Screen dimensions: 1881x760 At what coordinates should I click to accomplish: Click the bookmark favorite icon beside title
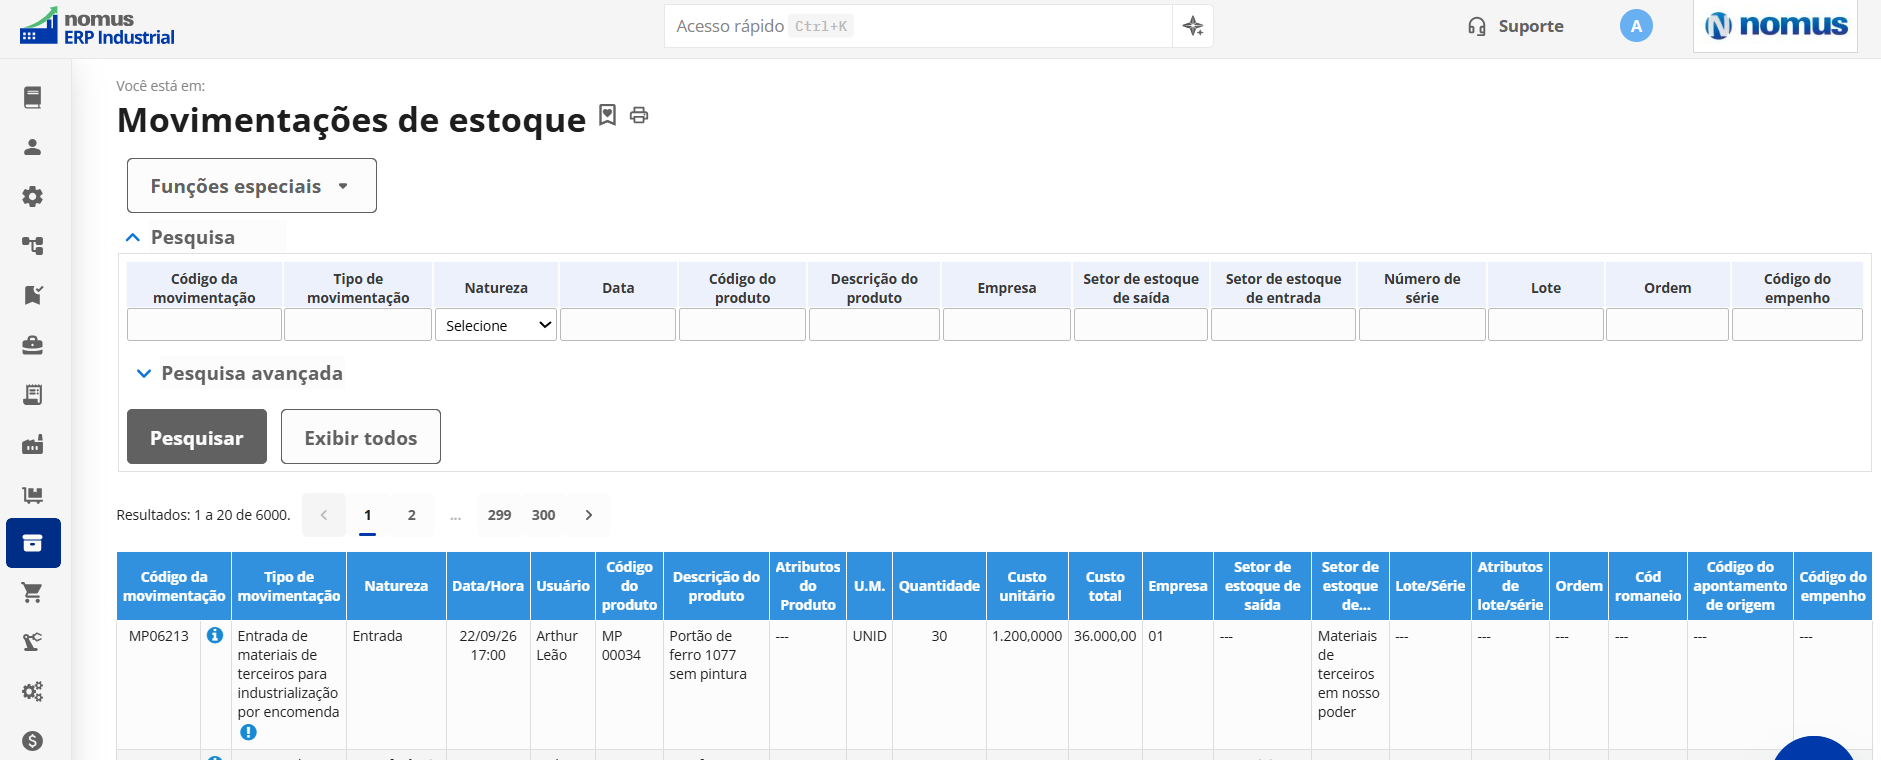pyautogui.click(x=607, y=115)
